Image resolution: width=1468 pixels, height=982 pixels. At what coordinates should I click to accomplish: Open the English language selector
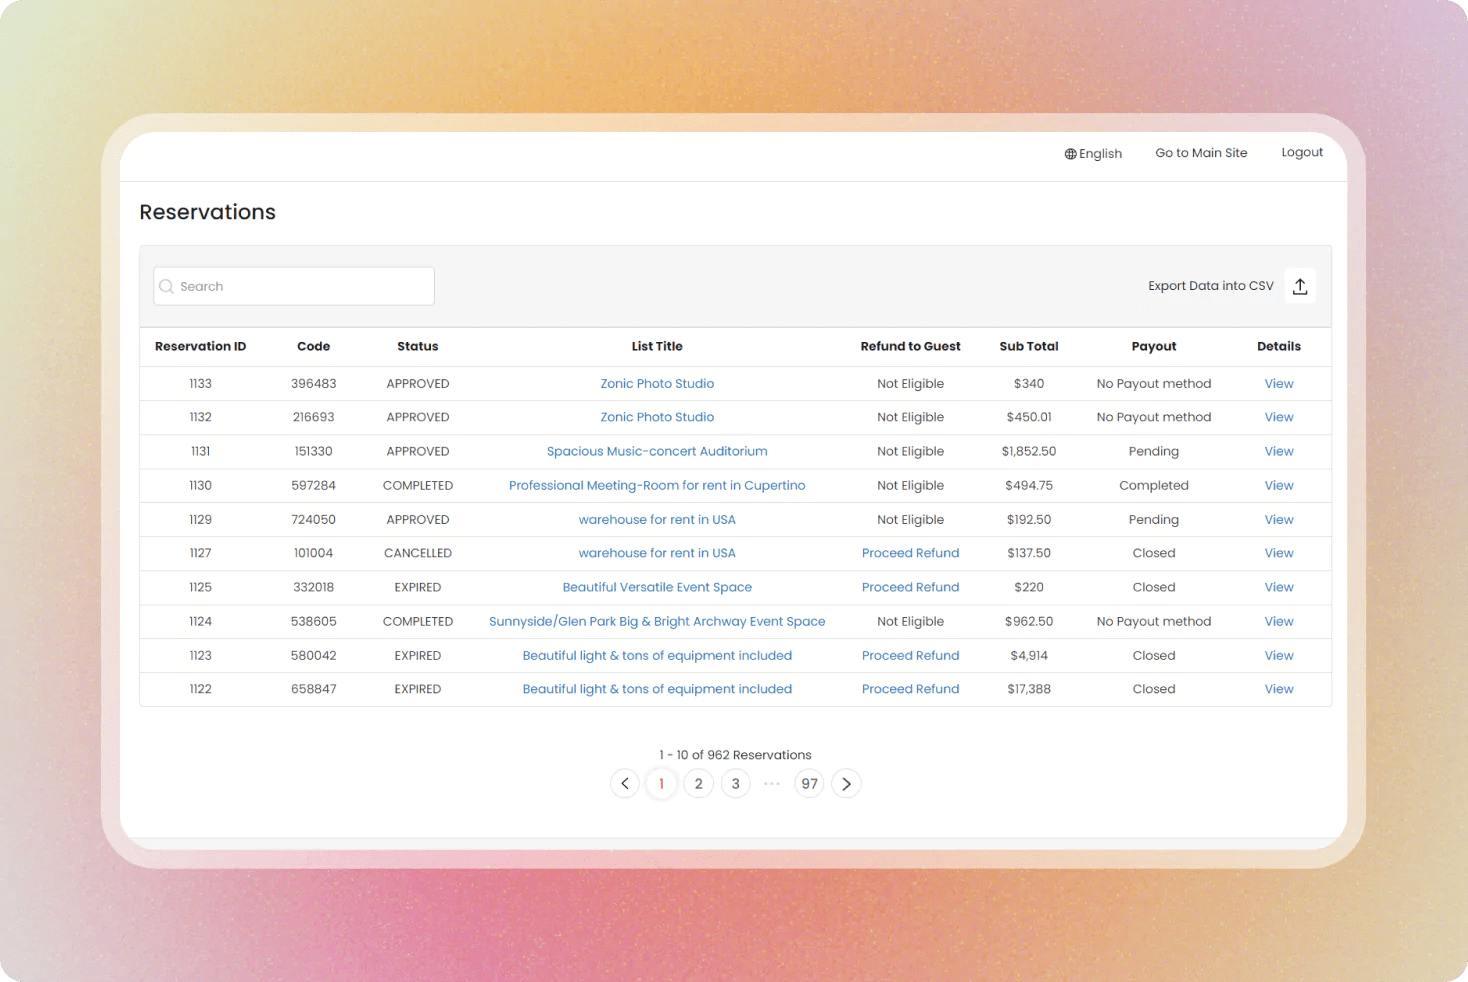[1093, 154]
